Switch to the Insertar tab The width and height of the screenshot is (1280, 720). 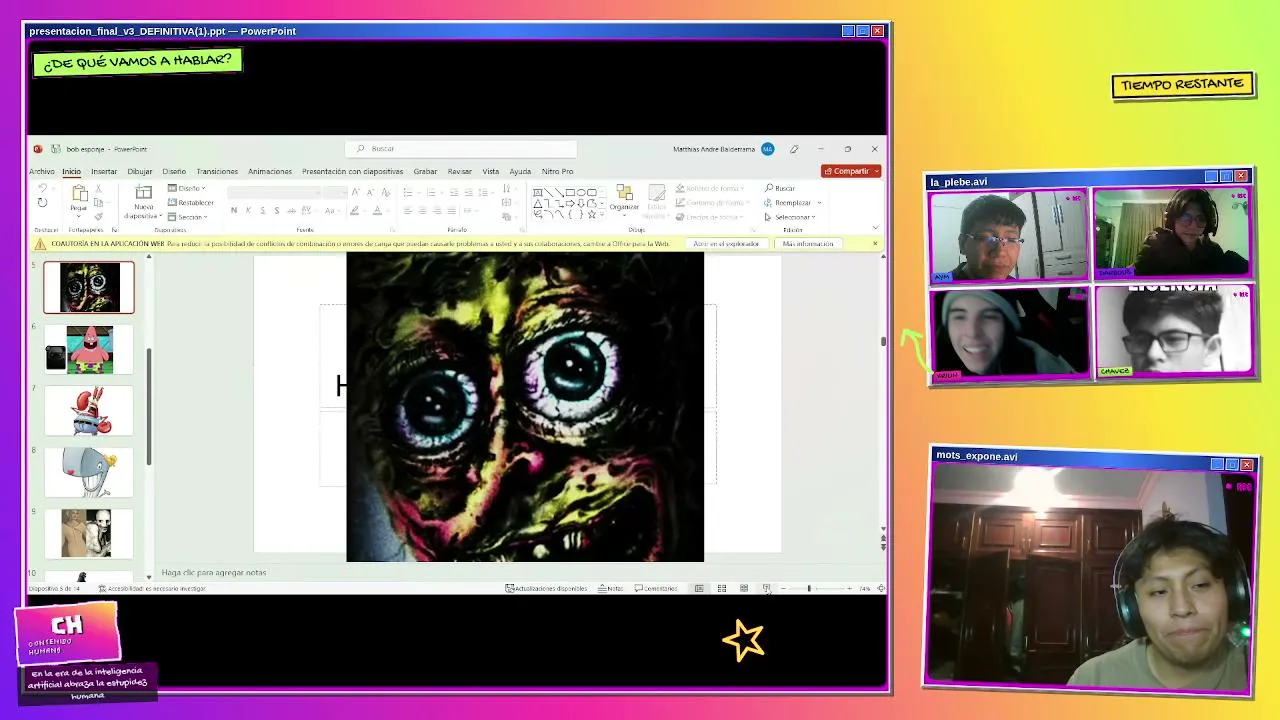tap(104, 171)
